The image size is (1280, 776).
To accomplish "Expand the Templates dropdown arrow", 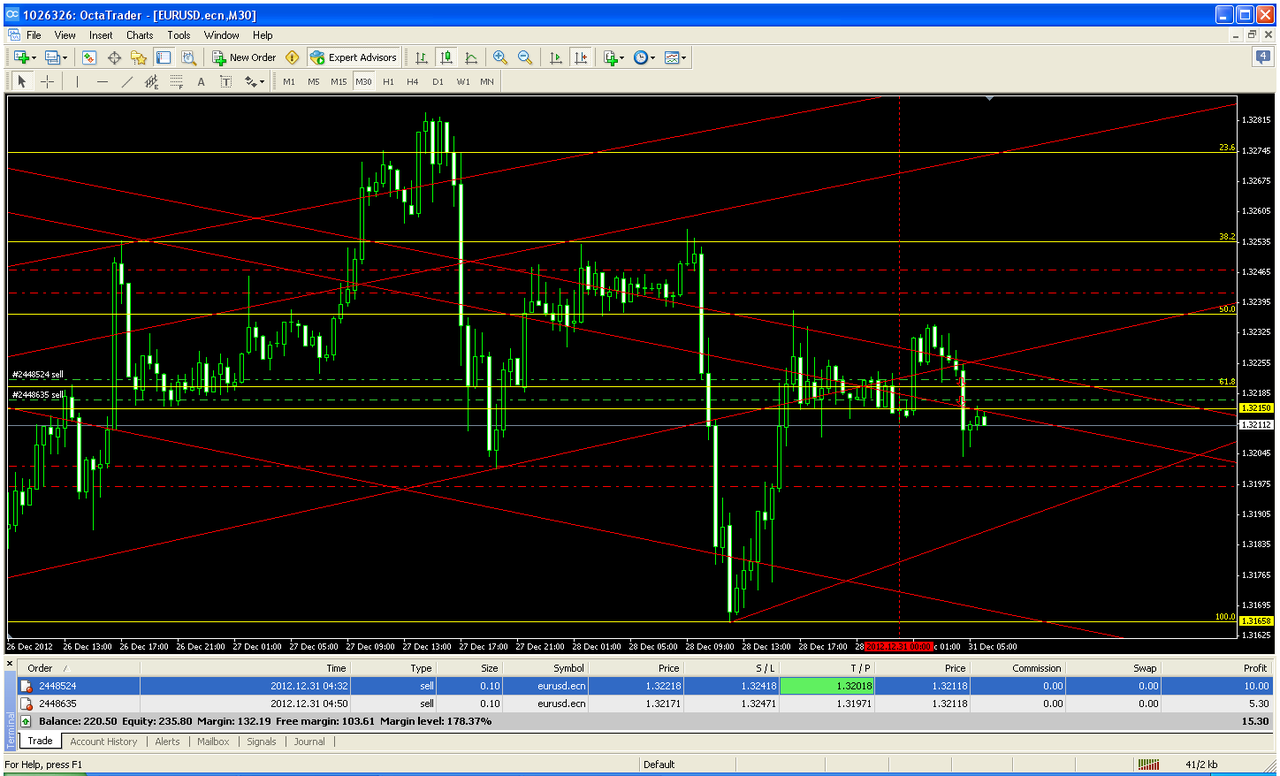I will (x=686, y=57).
